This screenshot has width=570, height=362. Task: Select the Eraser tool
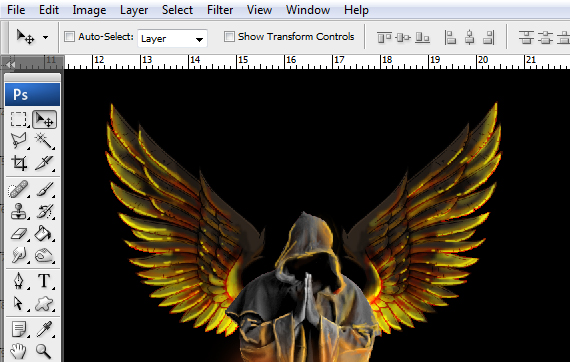pos(19,233)
